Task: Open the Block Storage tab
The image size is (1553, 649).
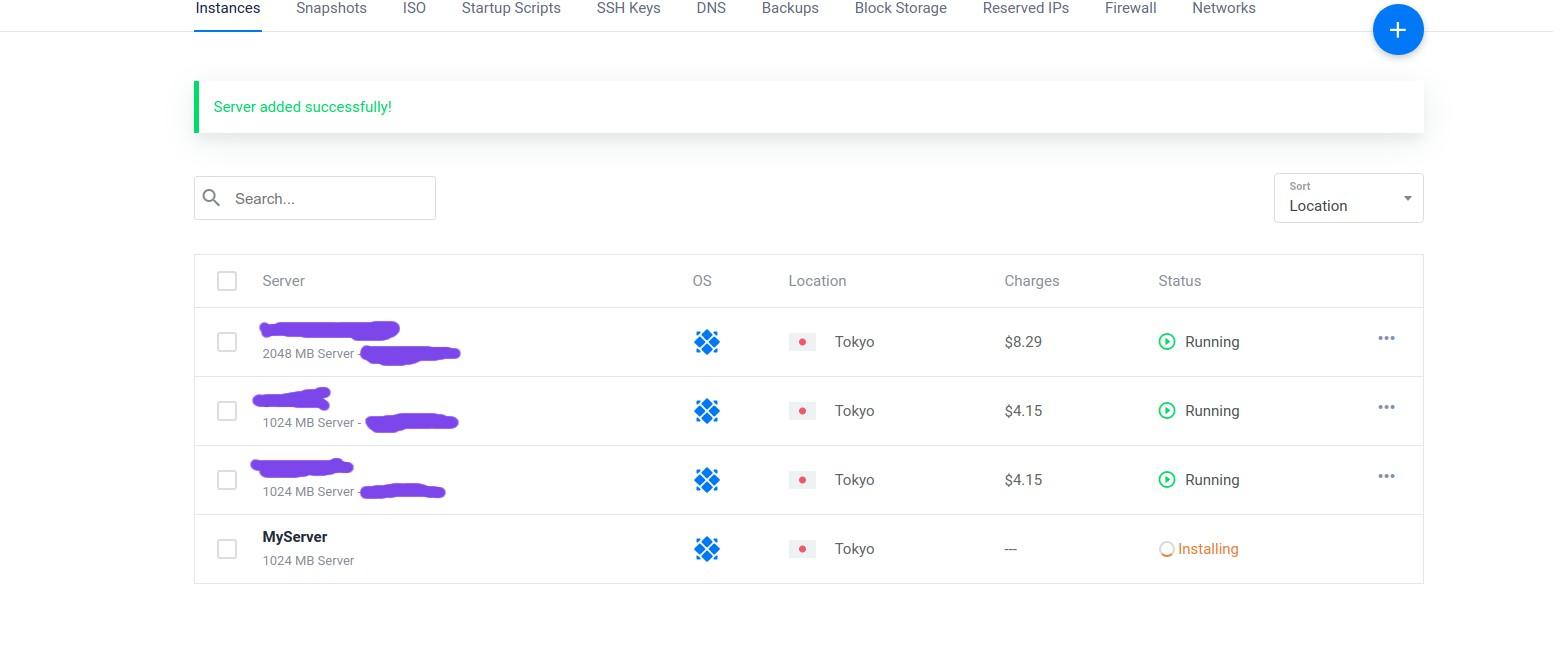Action: tap(900, 9)
